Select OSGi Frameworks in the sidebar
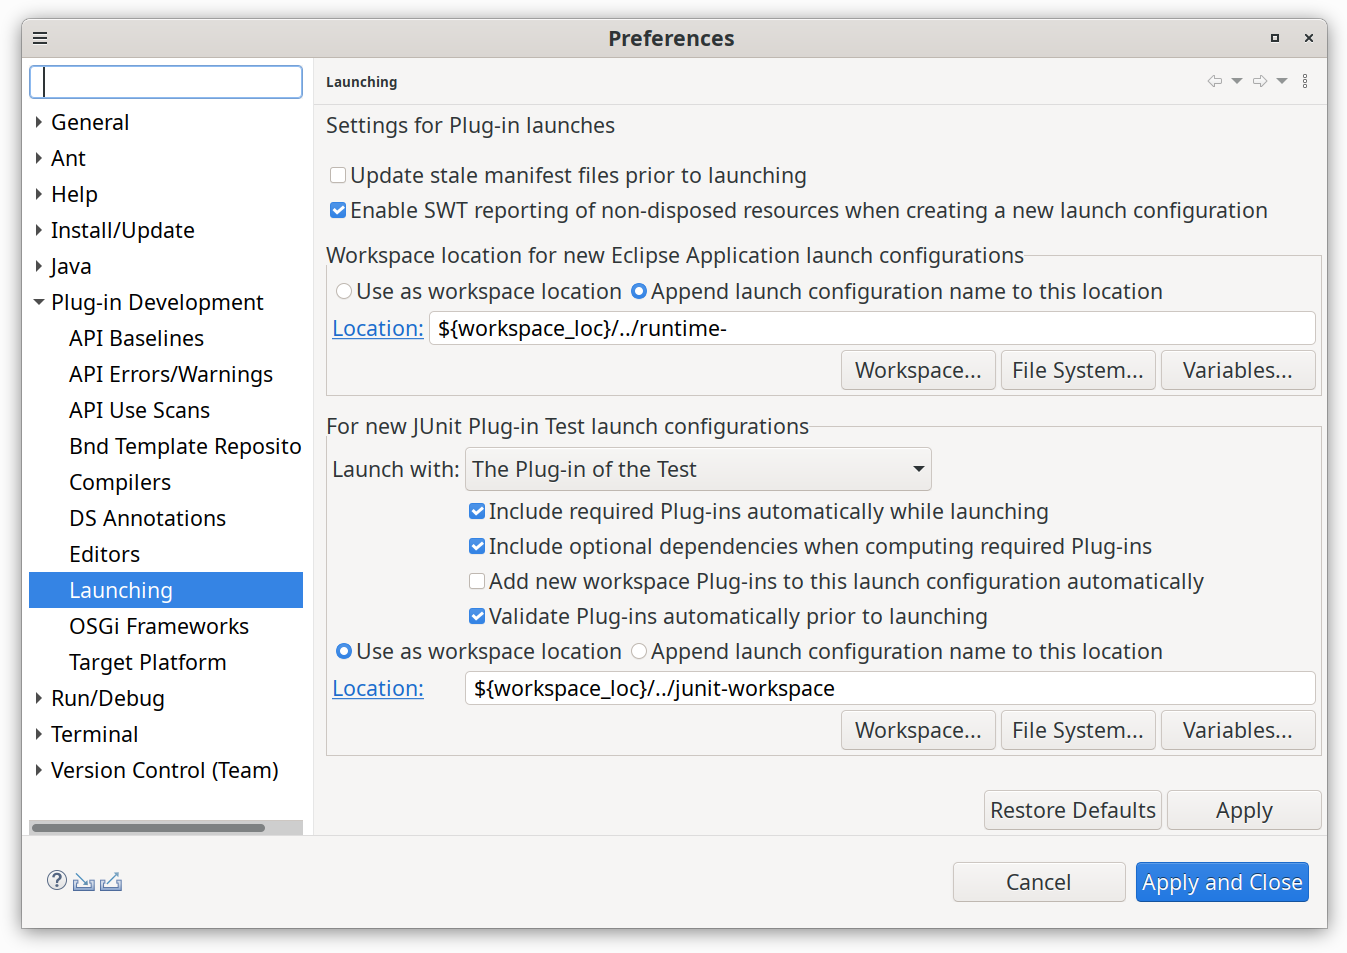1347x953 pixels. click(x=159, y=626)
